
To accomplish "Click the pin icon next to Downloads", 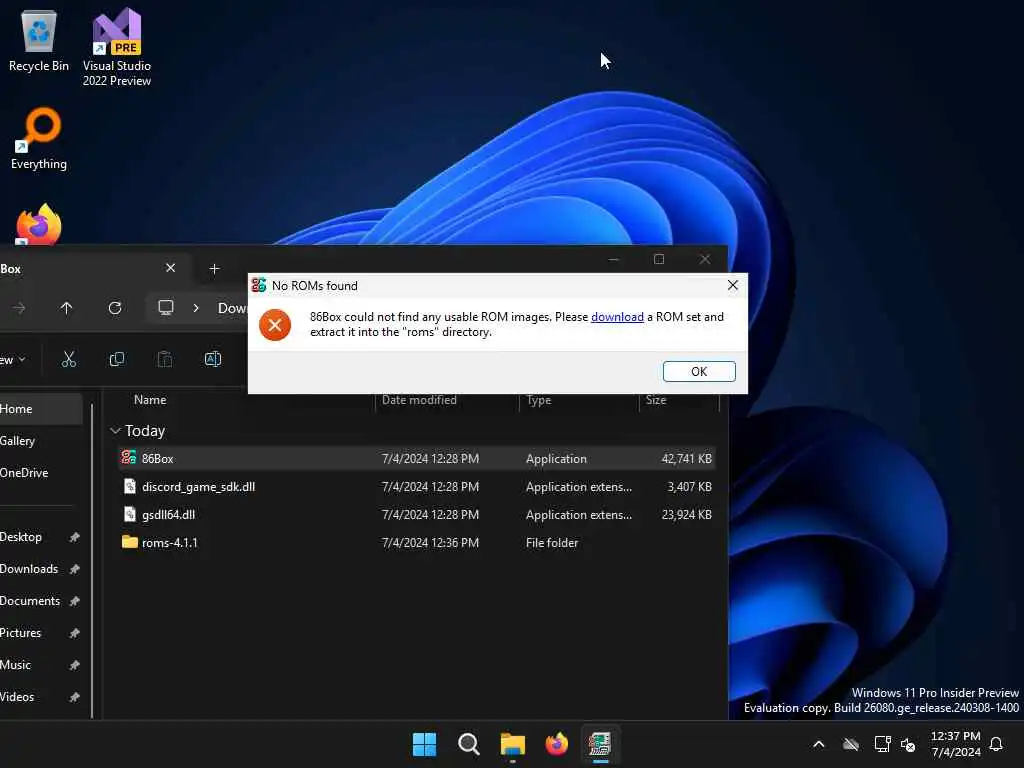I will pyautogui.click(x=74, y=569).
